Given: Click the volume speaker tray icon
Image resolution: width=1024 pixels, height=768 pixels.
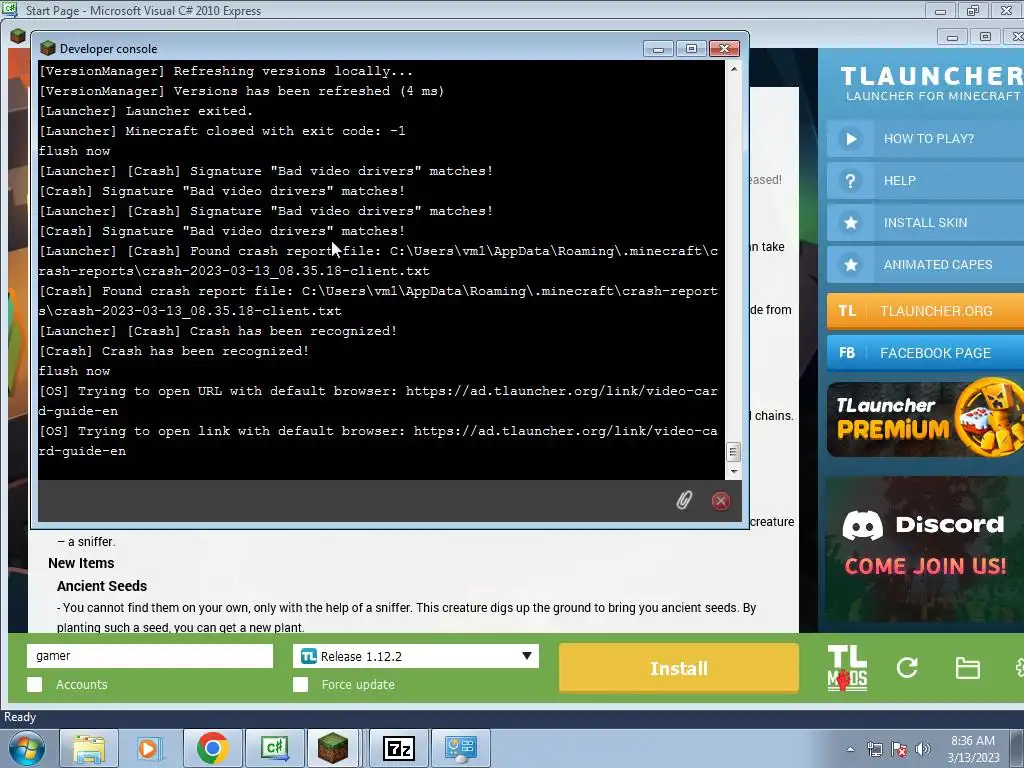Looking at the screenshot, I should pos(923,749).
